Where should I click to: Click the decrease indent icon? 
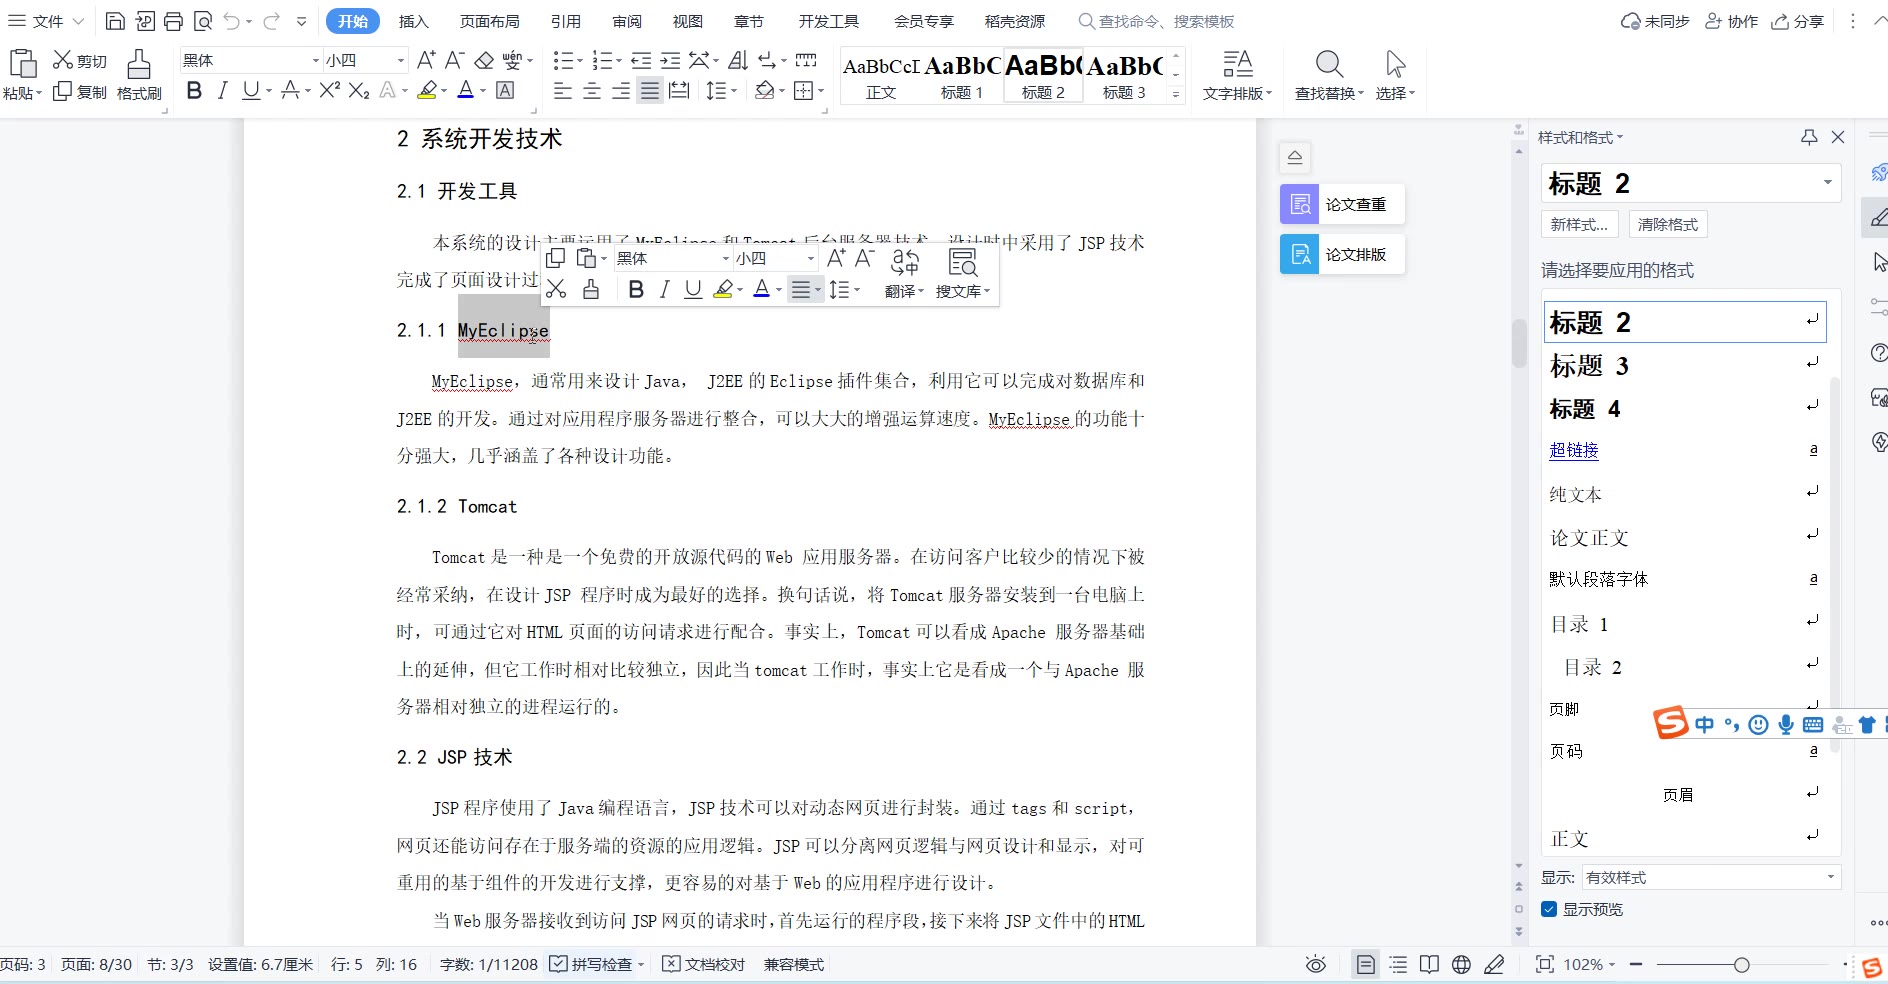click(641, 60)
